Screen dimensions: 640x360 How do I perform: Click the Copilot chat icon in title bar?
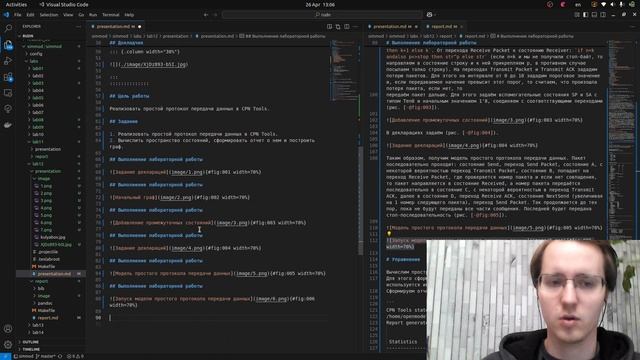tap(429, 15)
